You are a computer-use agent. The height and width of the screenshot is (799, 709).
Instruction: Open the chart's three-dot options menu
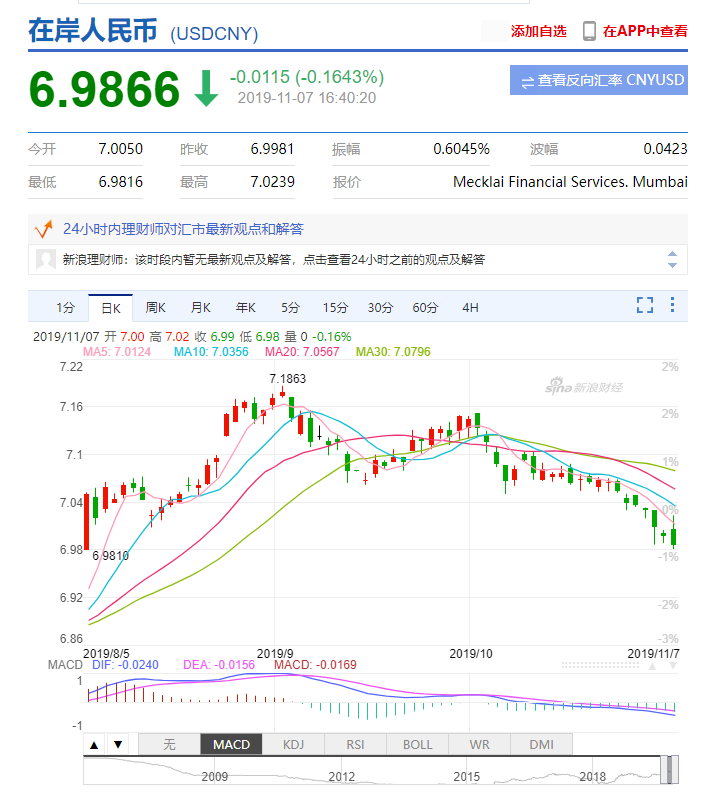tap(672, 305)
